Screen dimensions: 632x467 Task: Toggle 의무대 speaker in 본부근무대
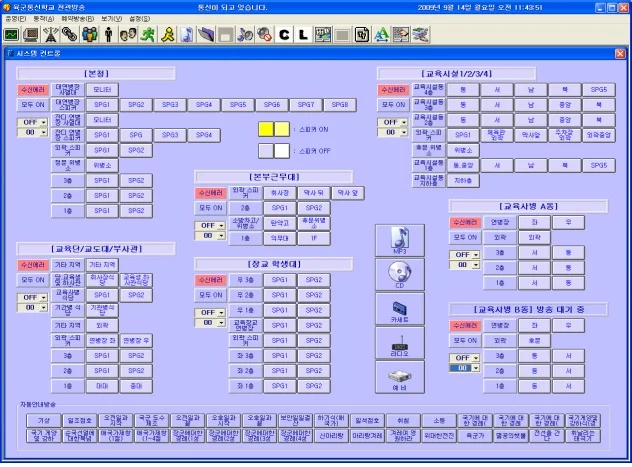pos(280,239)
